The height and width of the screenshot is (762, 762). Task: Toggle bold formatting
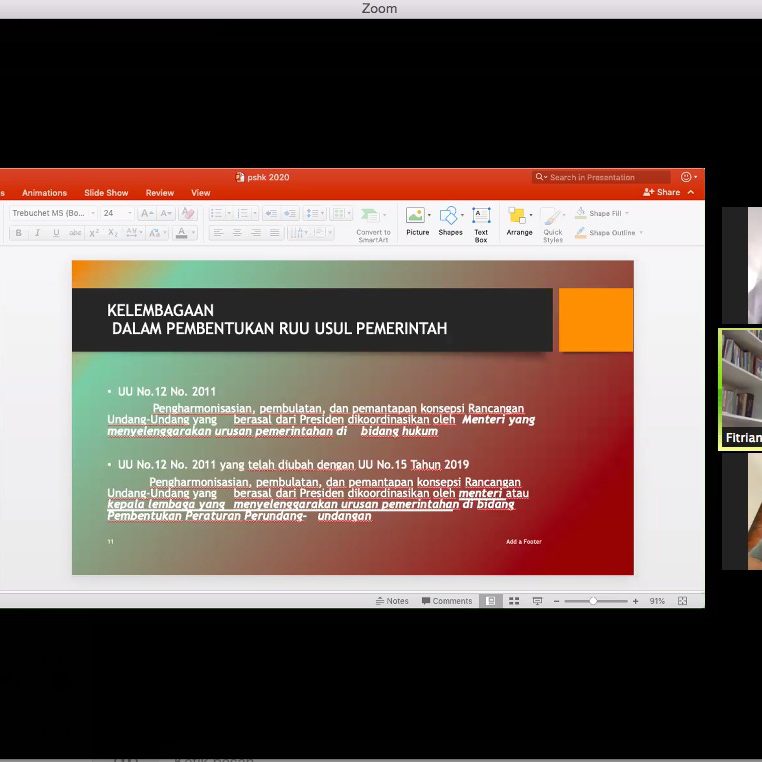click(x=18, y=233)
